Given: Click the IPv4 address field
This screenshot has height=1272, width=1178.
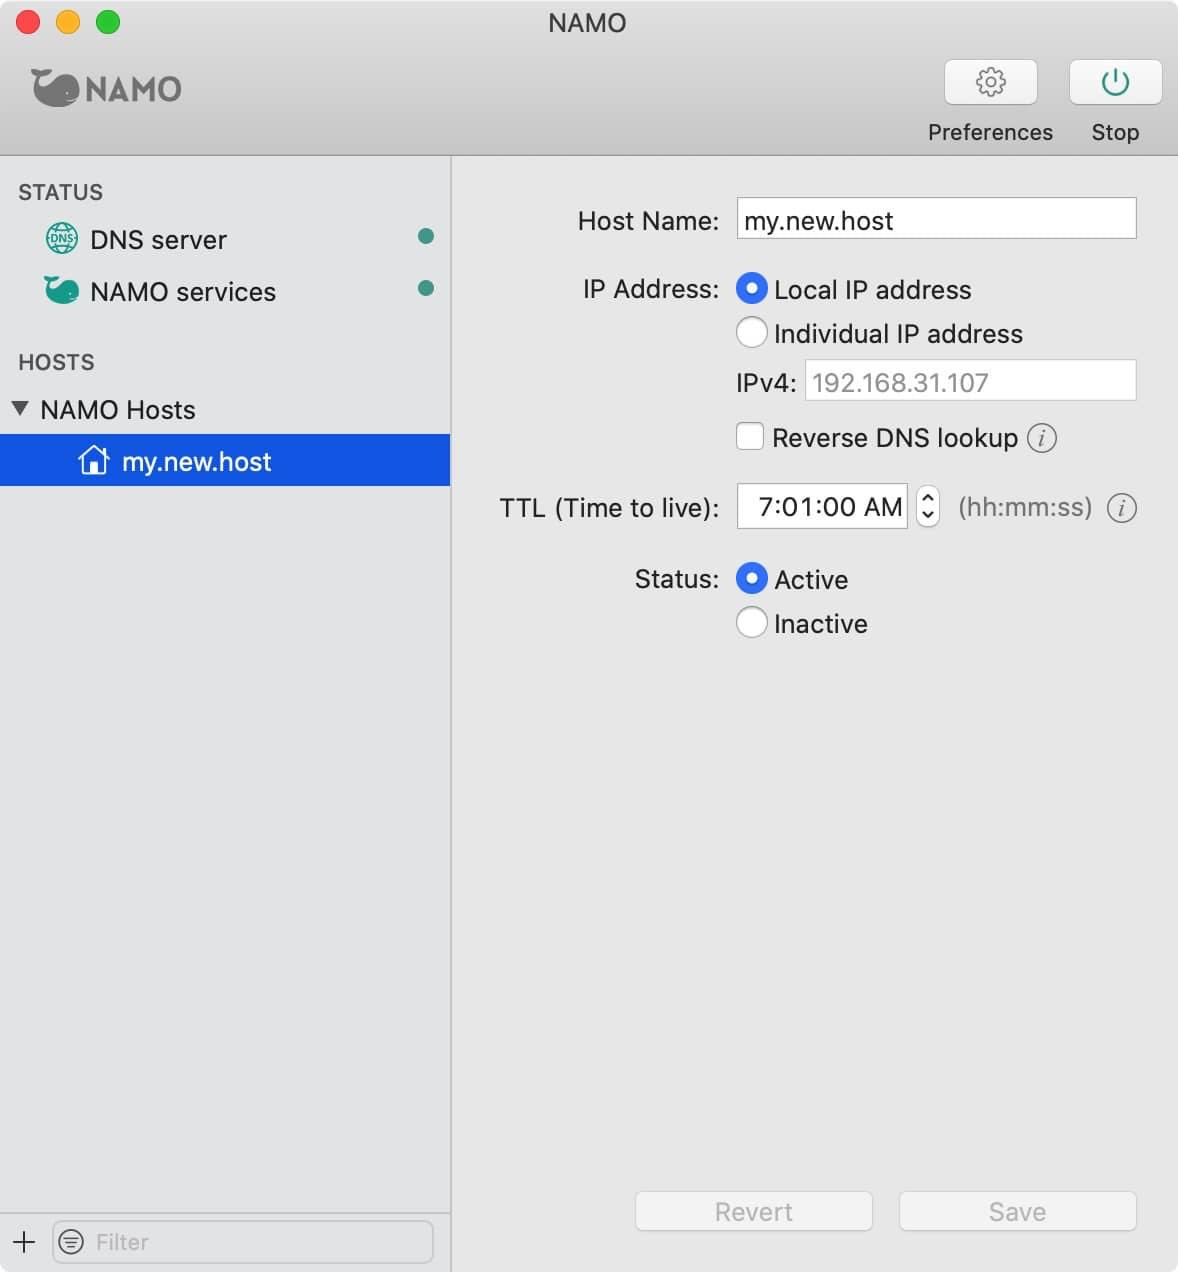Looking at the screenshot, I should (970, 381).
